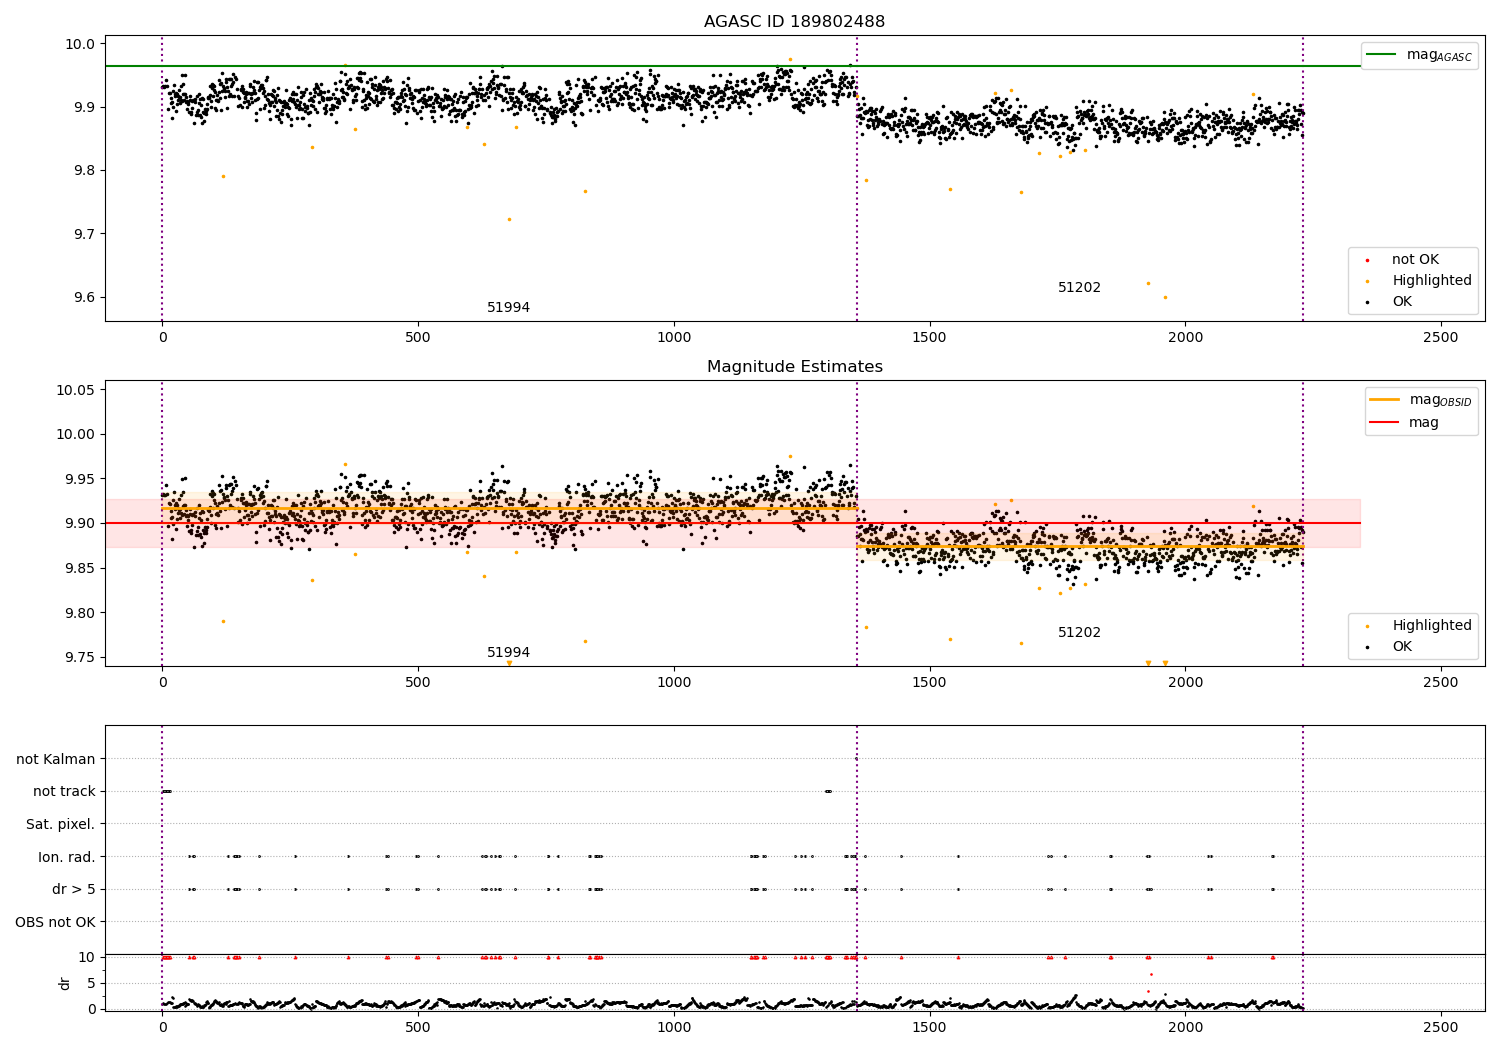Click the red 'mag' legend entry
The width and height of the screenshot is (1500, 1050).
[x=1404, y=422]
